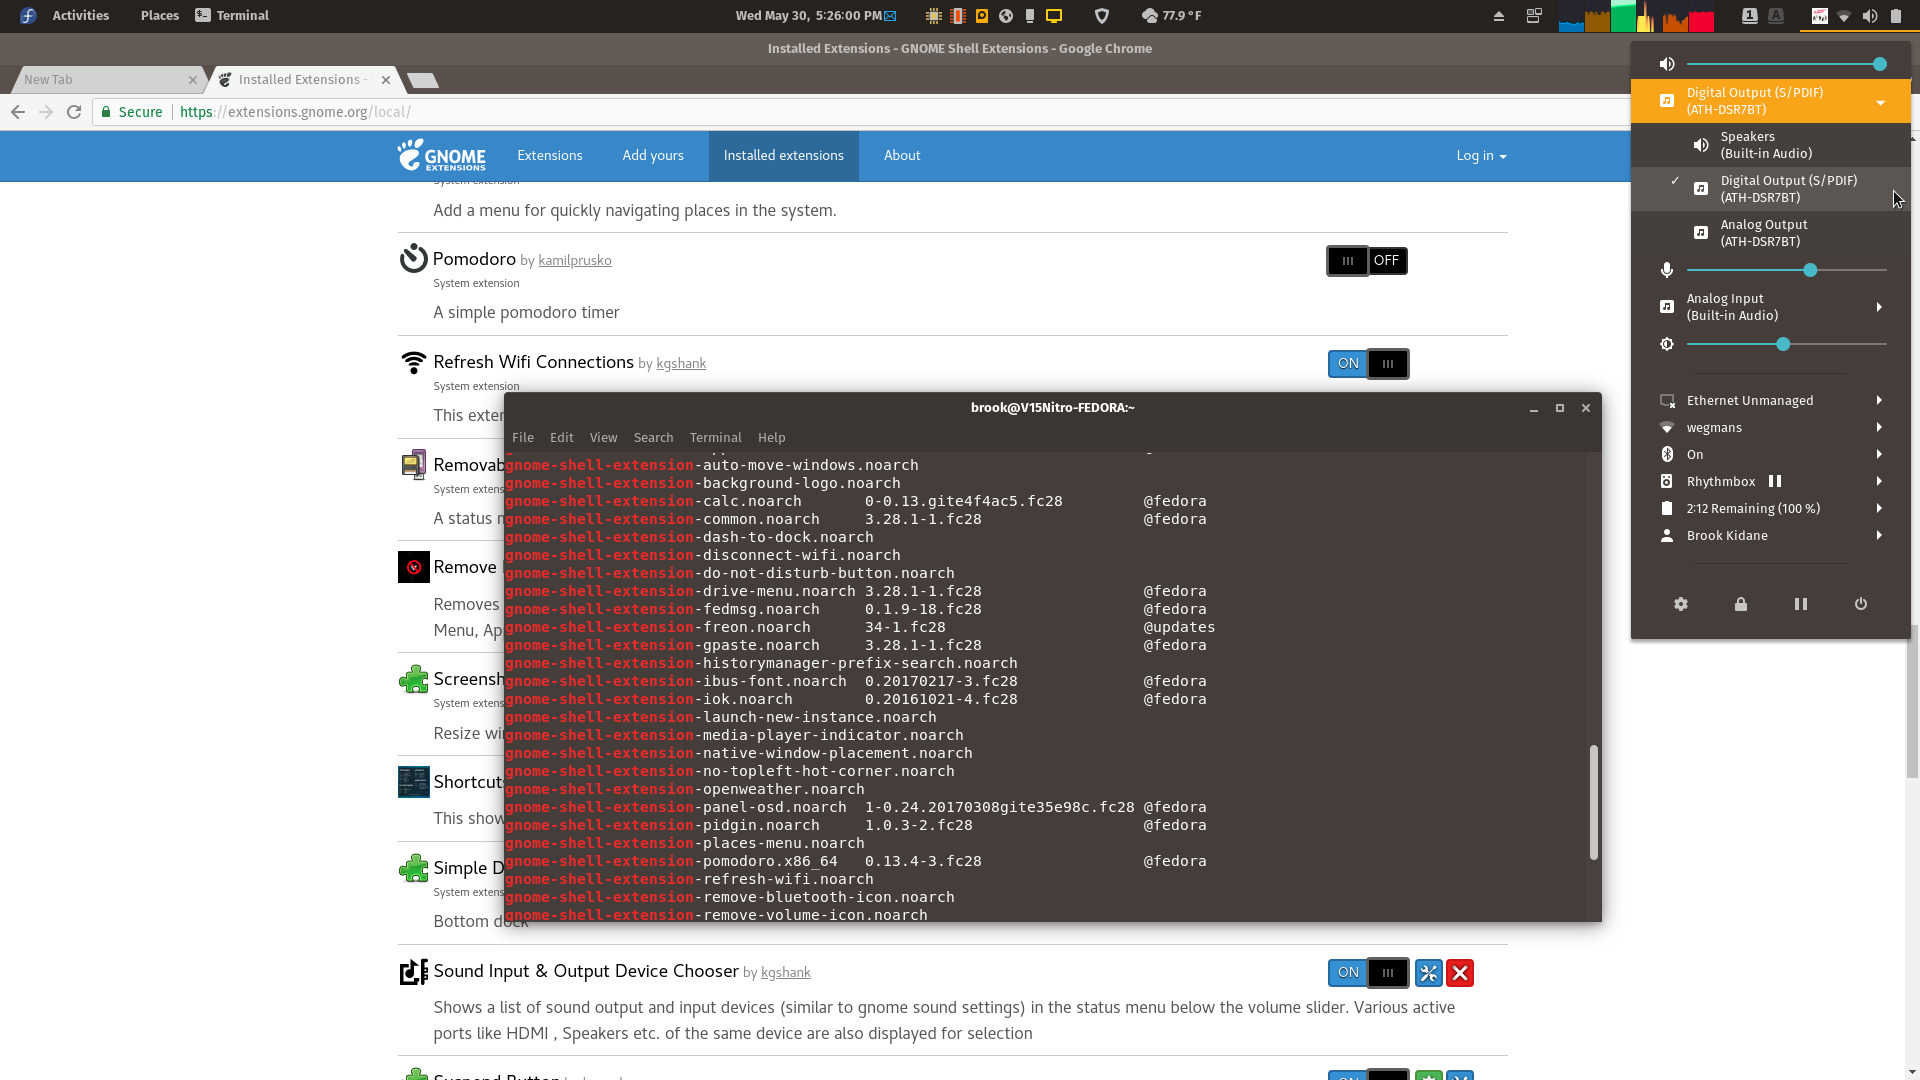
Task: Open the terminal File menu
Action: pos(523,437)
